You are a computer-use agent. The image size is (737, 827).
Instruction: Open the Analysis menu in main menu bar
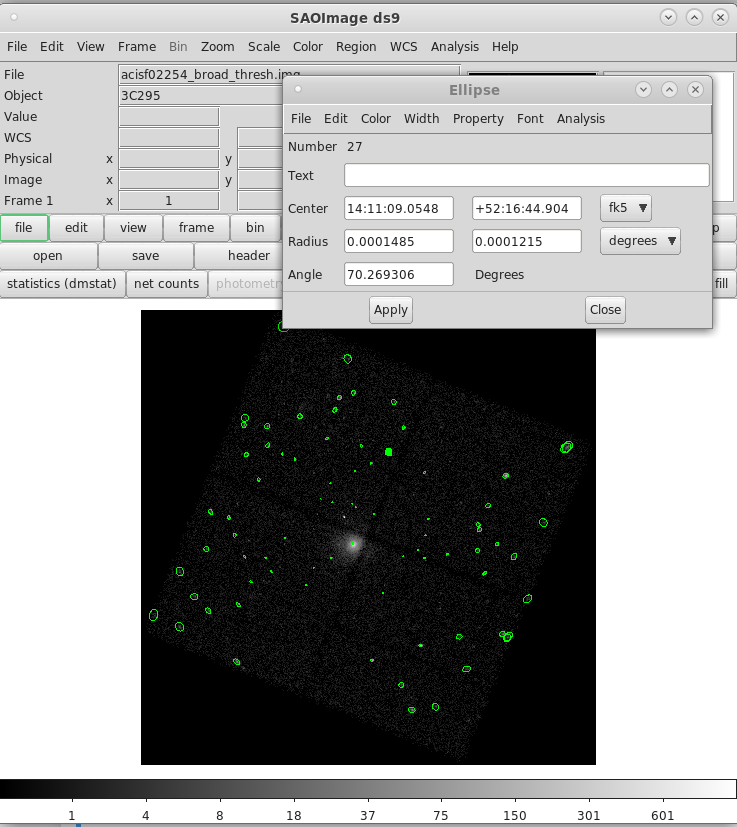pos(455,46)
